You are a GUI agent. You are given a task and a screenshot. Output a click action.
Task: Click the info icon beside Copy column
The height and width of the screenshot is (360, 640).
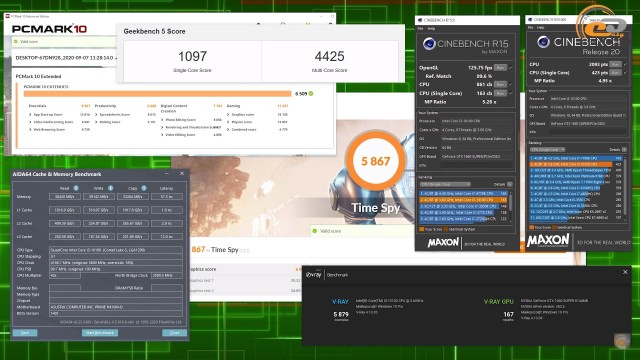[144, 188]
